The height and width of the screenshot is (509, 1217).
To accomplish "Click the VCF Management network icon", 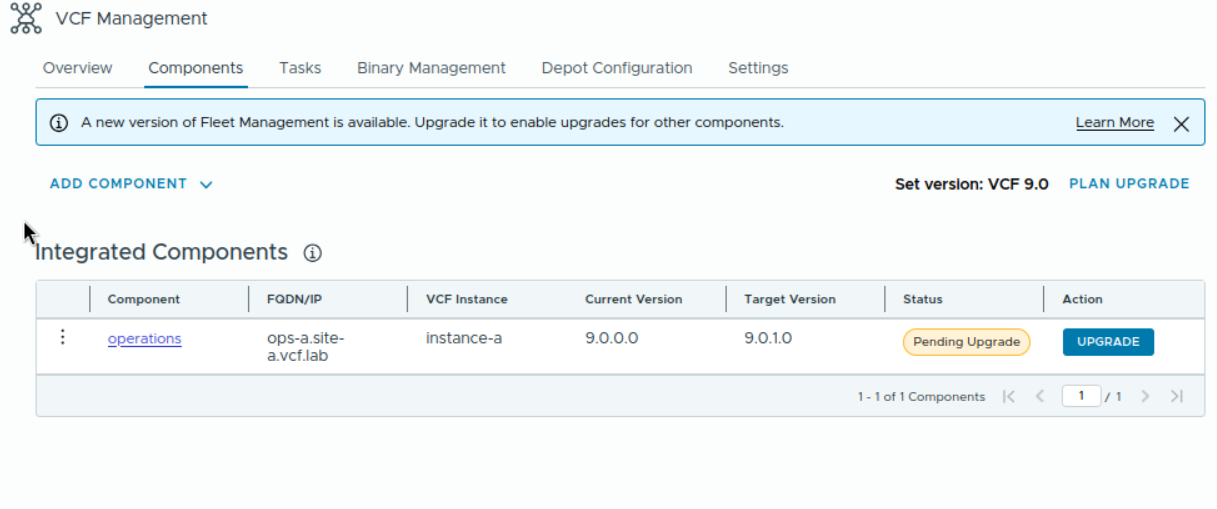I will pos(26,18).
